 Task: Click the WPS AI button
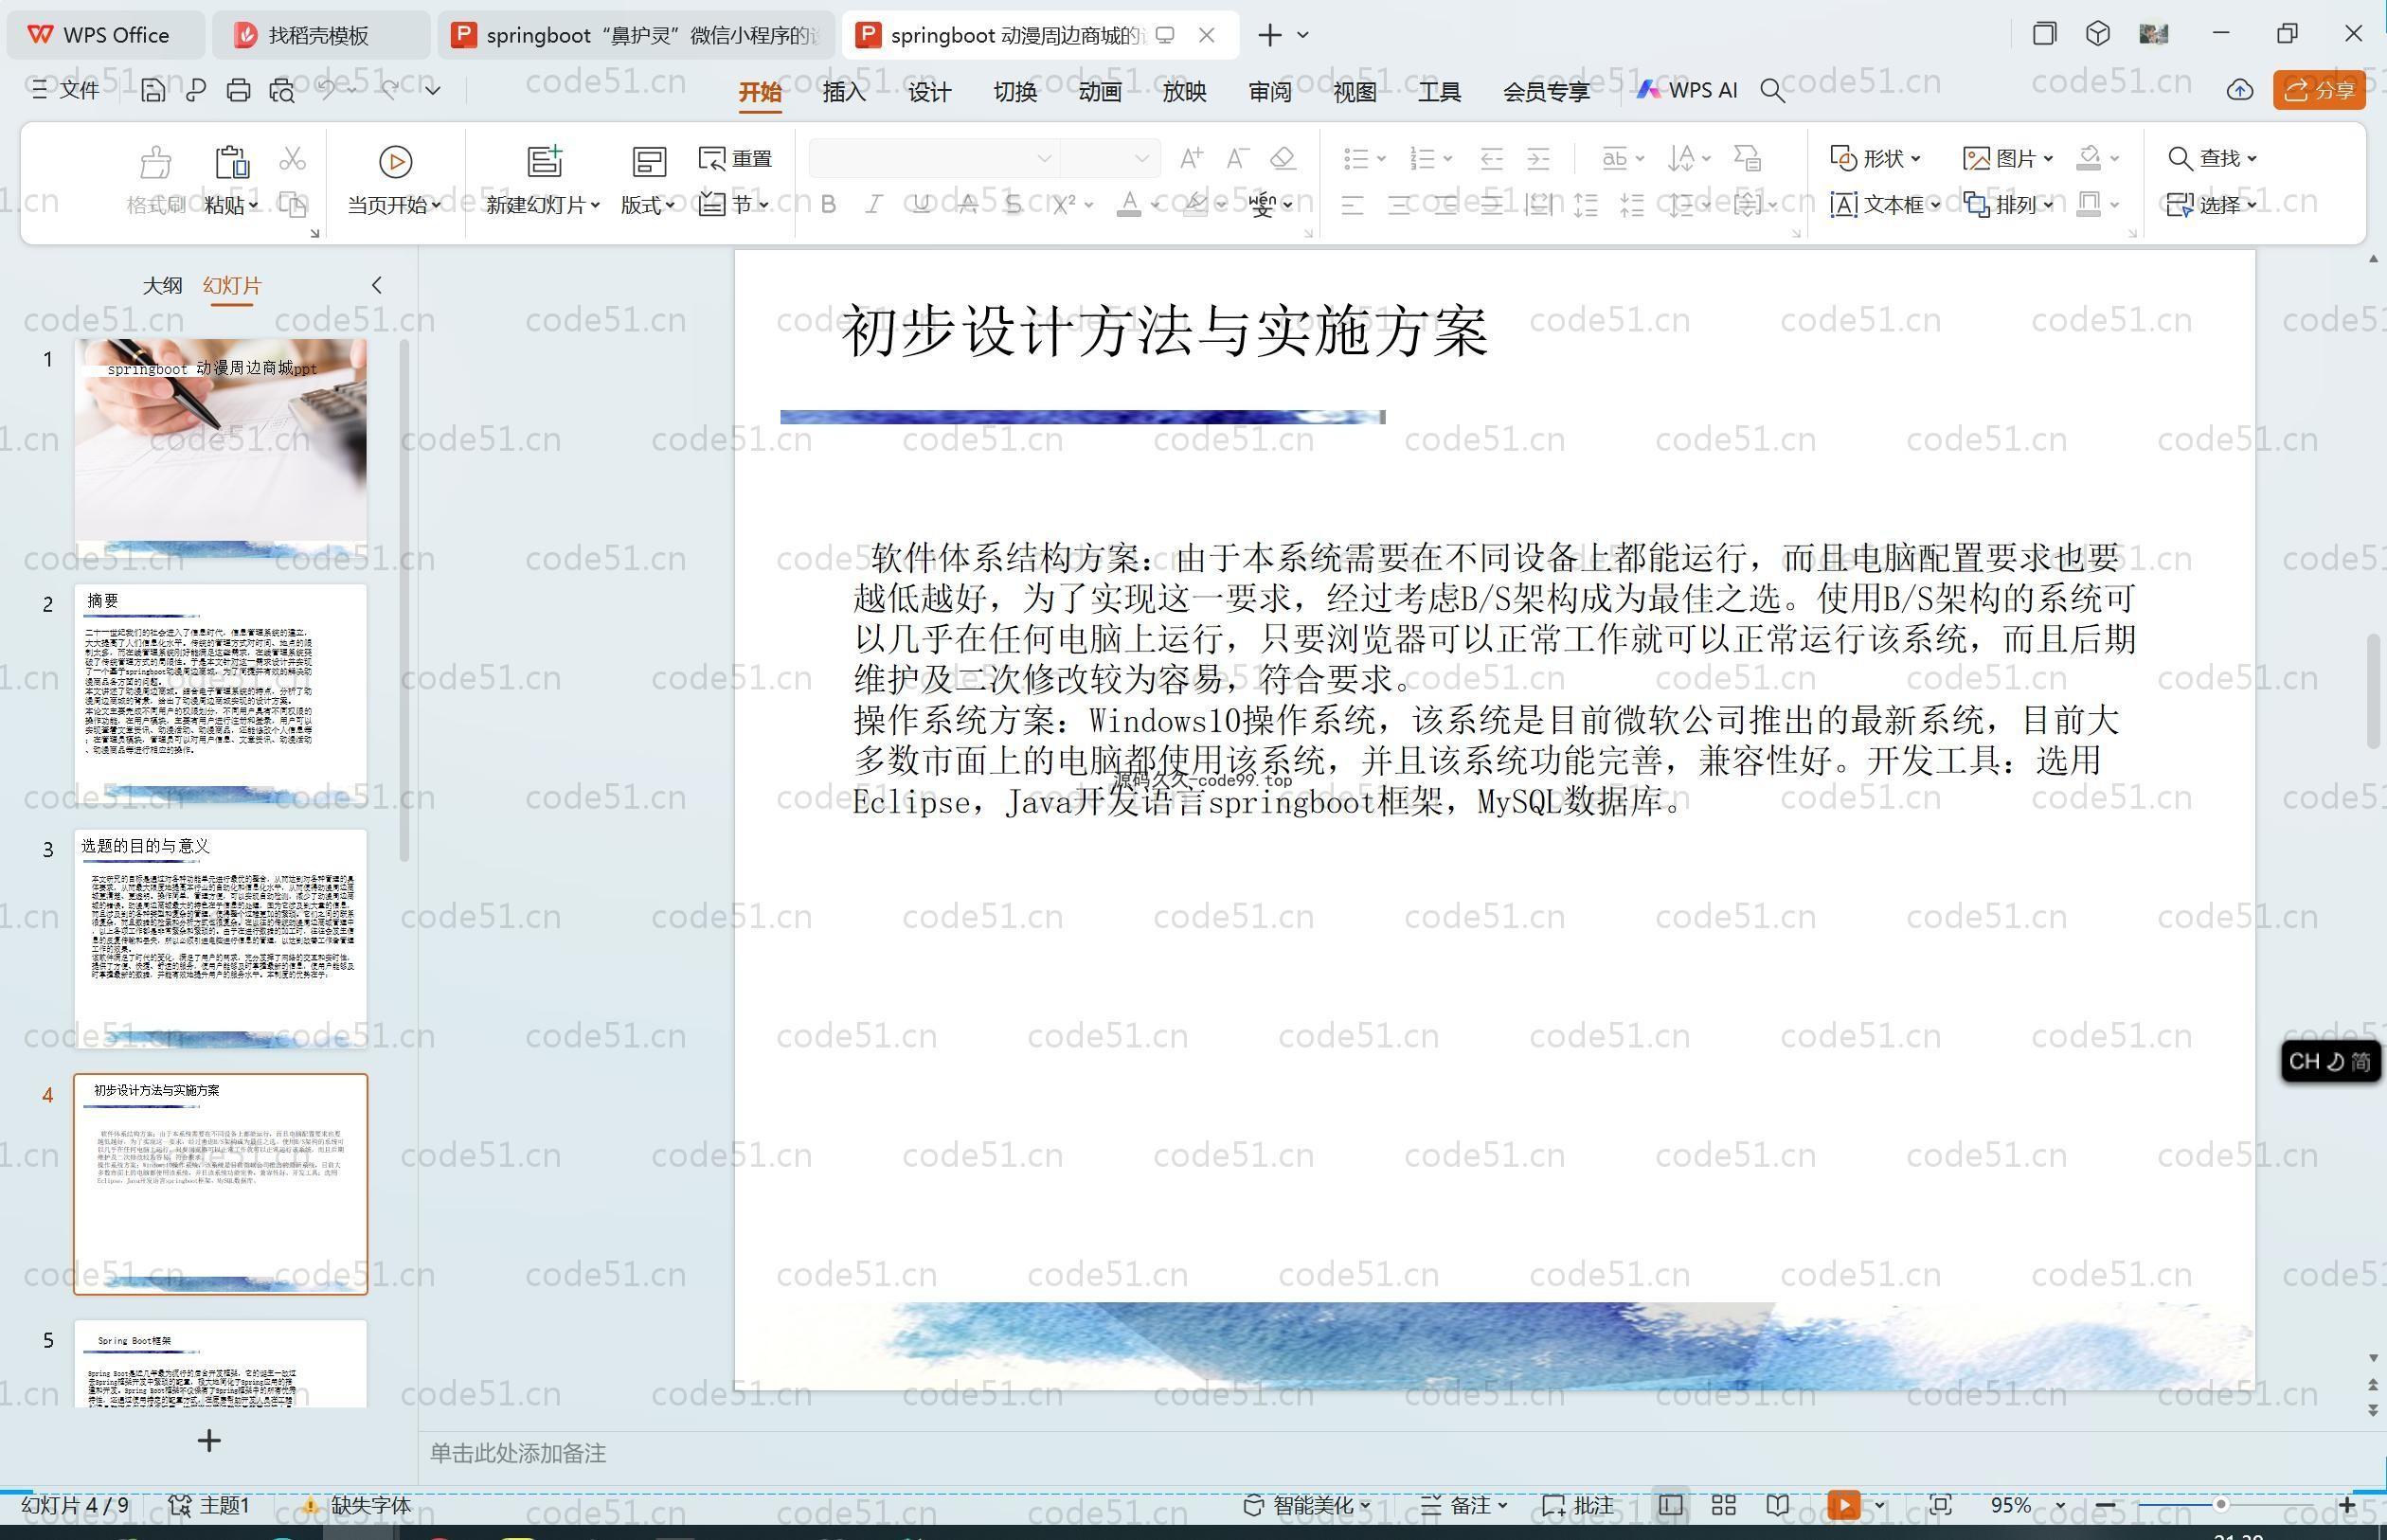pos(1687,90)
